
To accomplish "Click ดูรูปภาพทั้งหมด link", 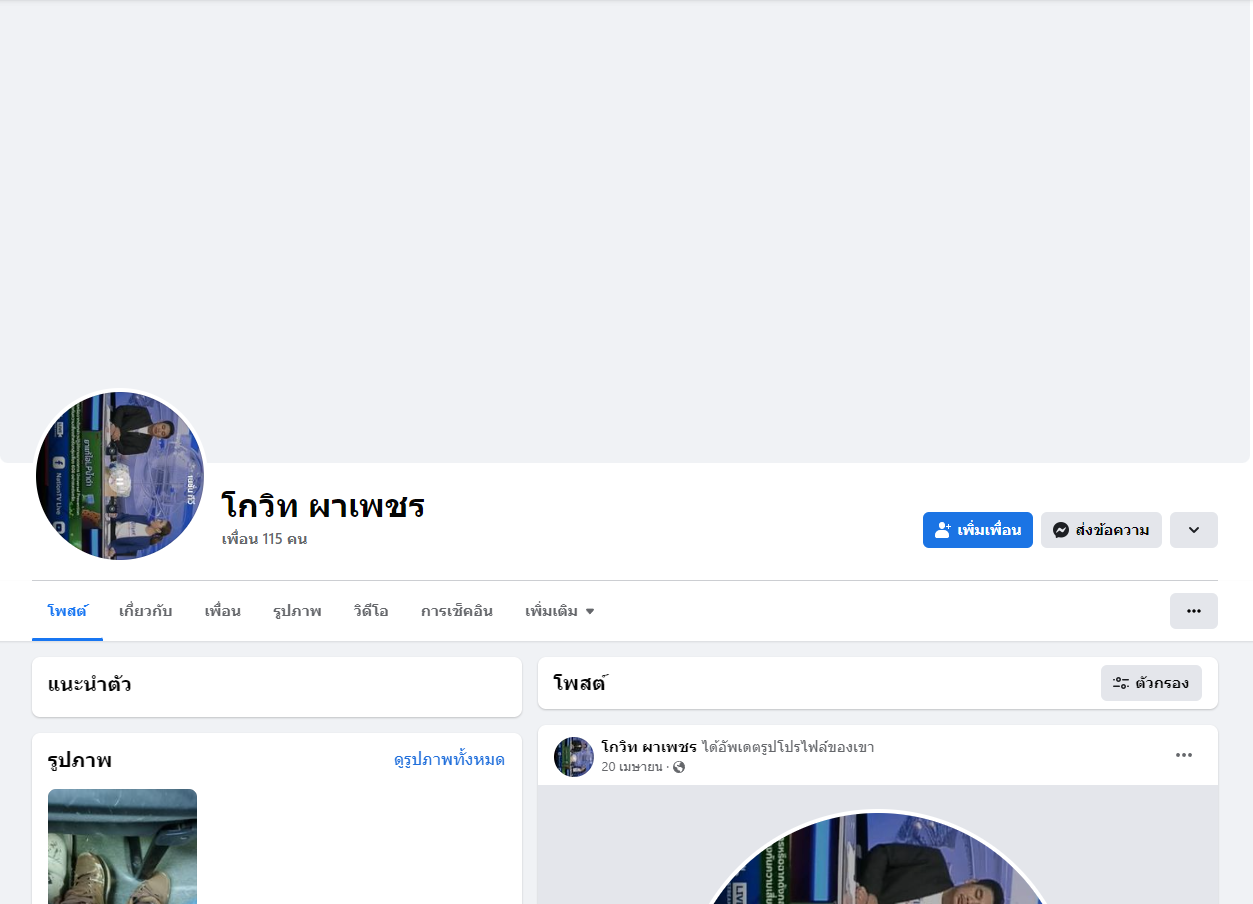I will [449, 760].
